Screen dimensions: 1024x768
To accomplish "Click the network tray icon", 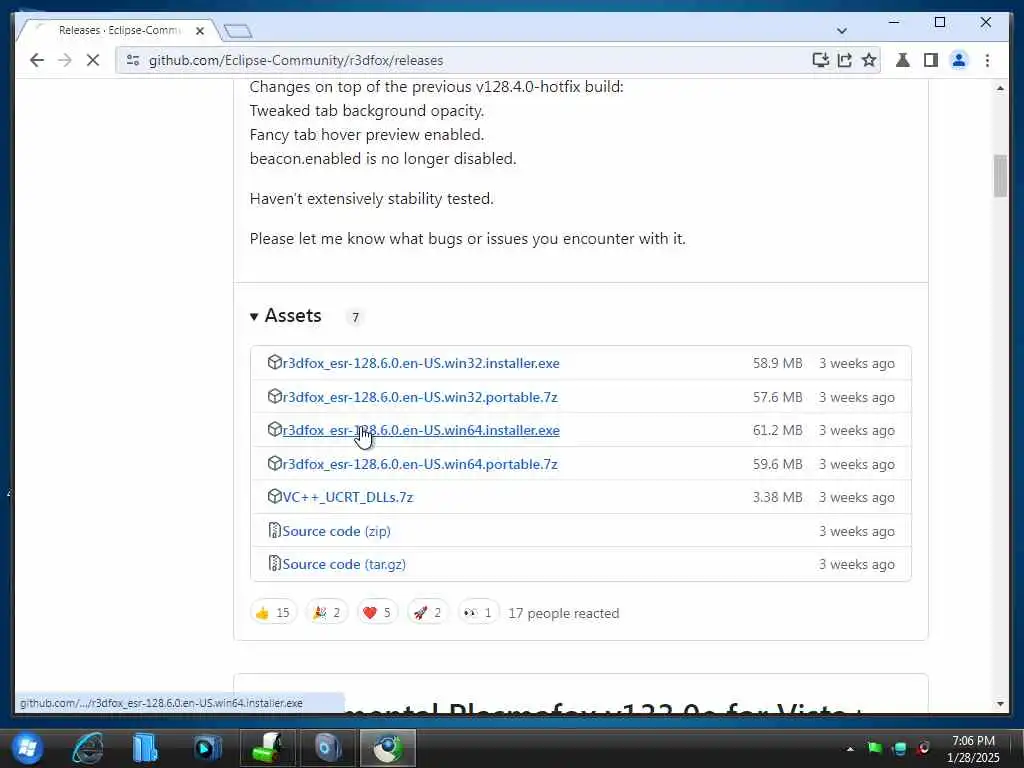I will coord(899,748).
